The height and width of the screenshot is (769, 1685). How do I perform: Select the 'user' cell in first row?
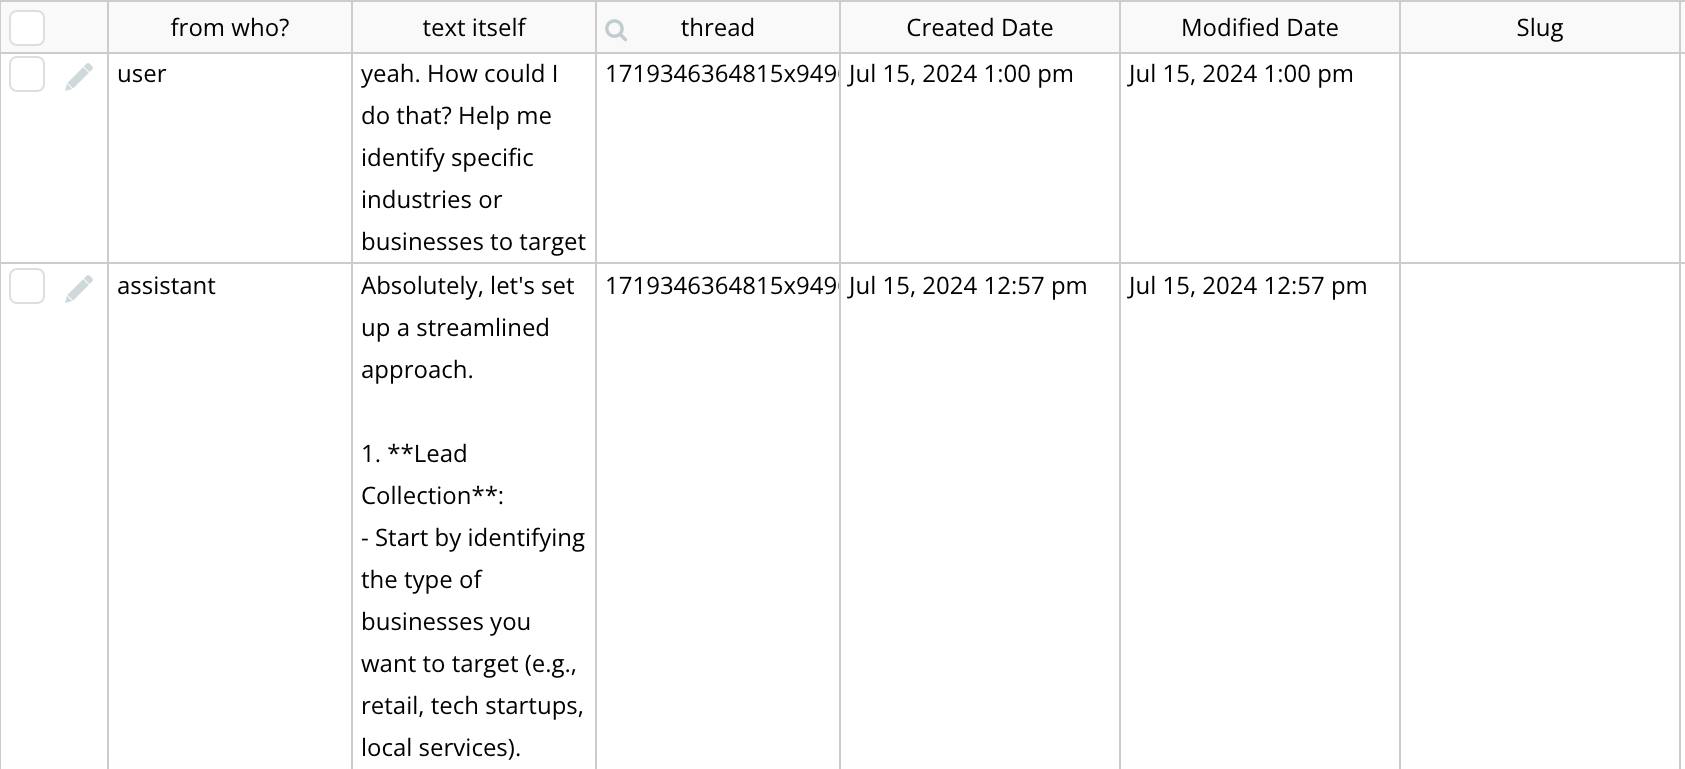pyautogui.click(x=142, y=74)
